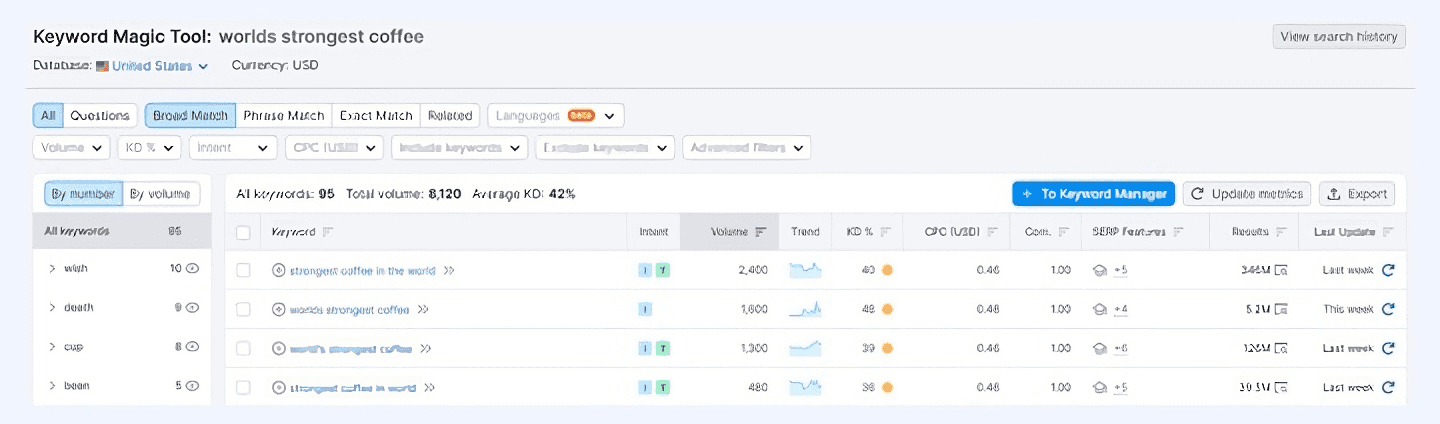Image resolution: width=1440 pixels, height=424 pixels.
Task: Check the row with 480 volume
Action: coord(243,387)
